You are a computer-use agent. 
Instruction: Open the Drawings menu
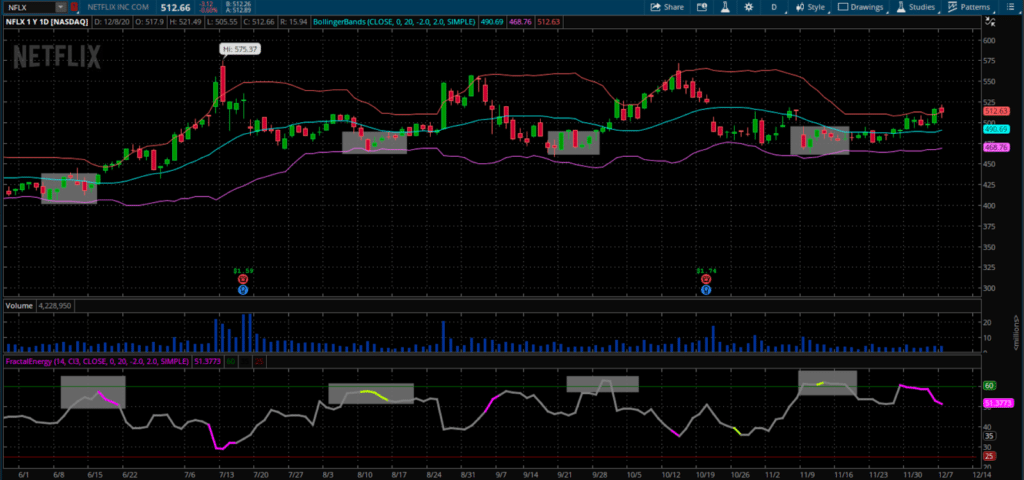coord(861,7)
